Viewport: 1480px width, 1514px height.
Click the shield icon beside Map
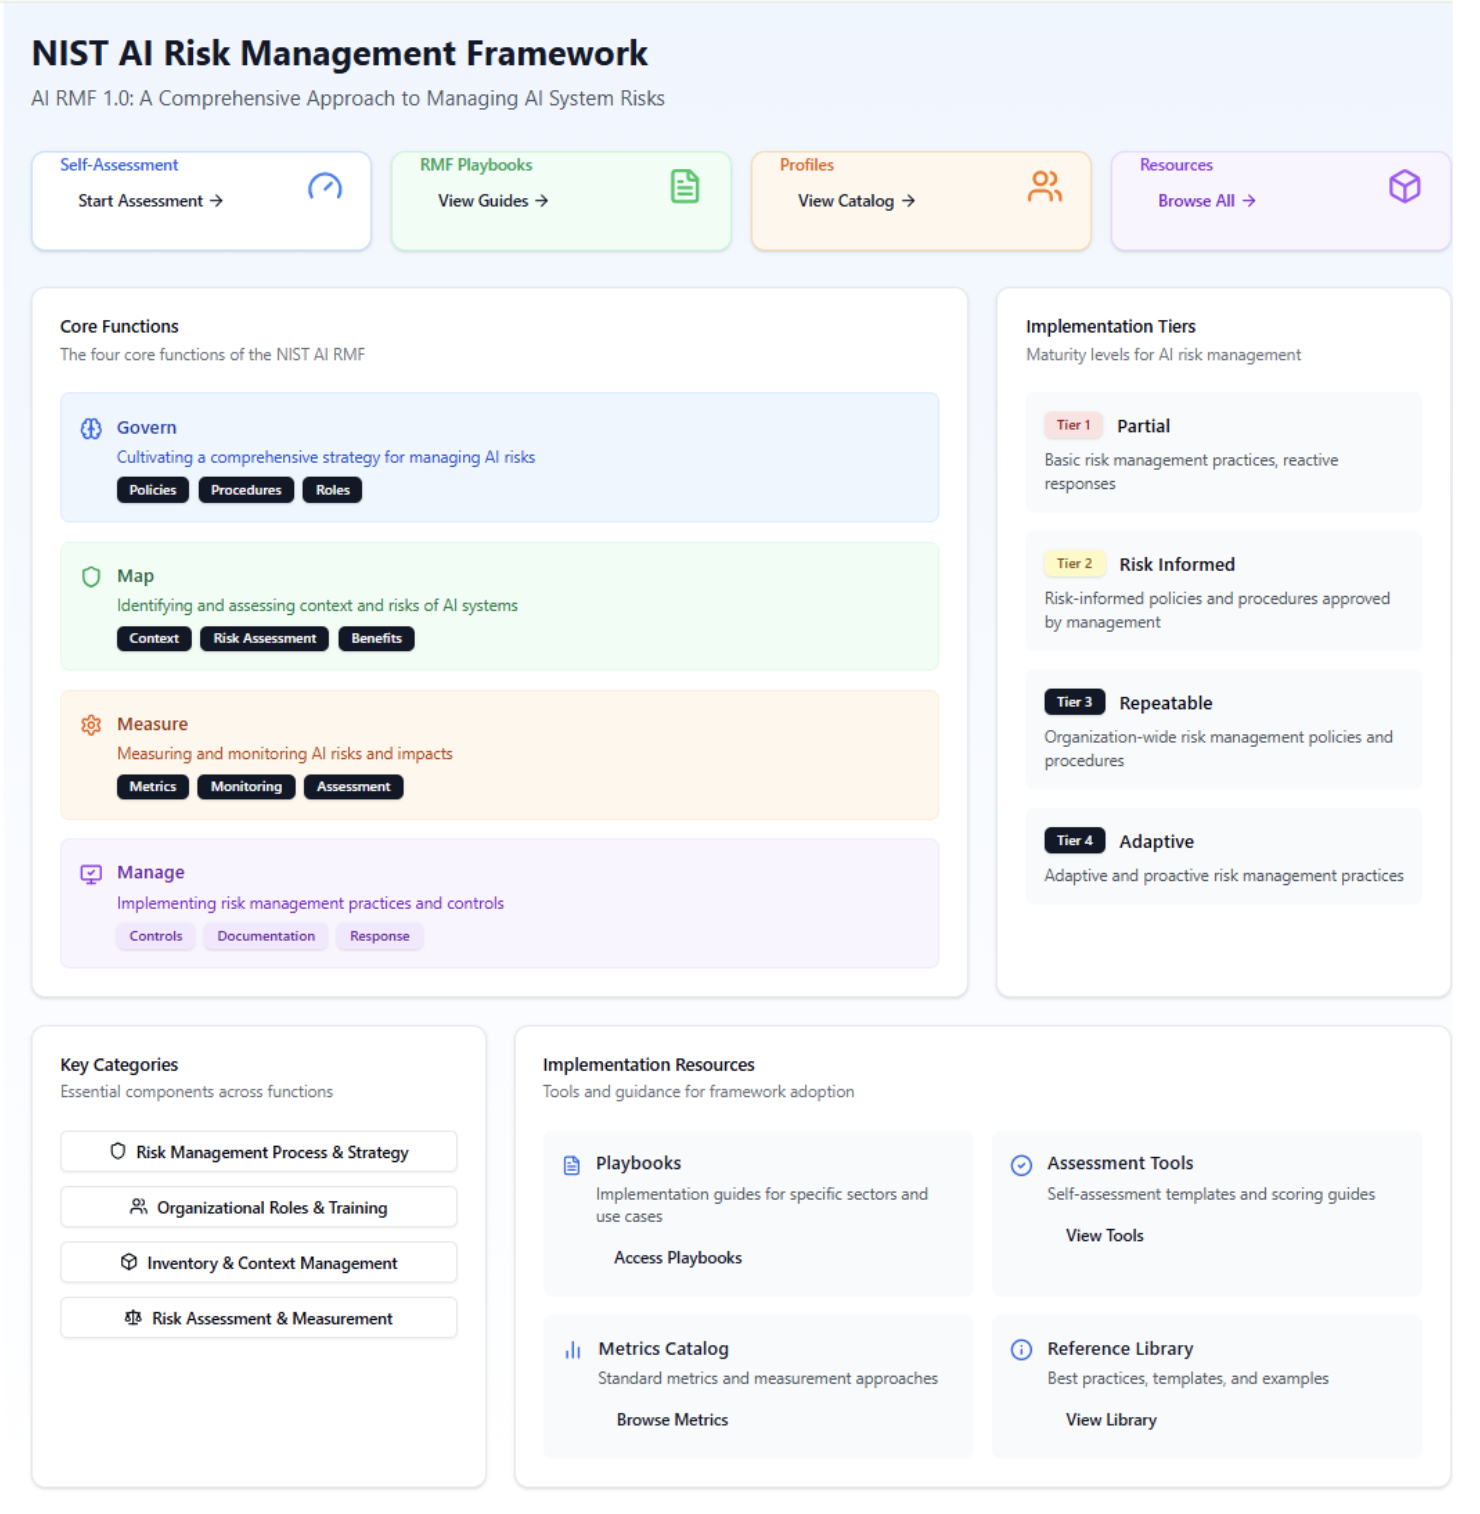tap(91, 577)
